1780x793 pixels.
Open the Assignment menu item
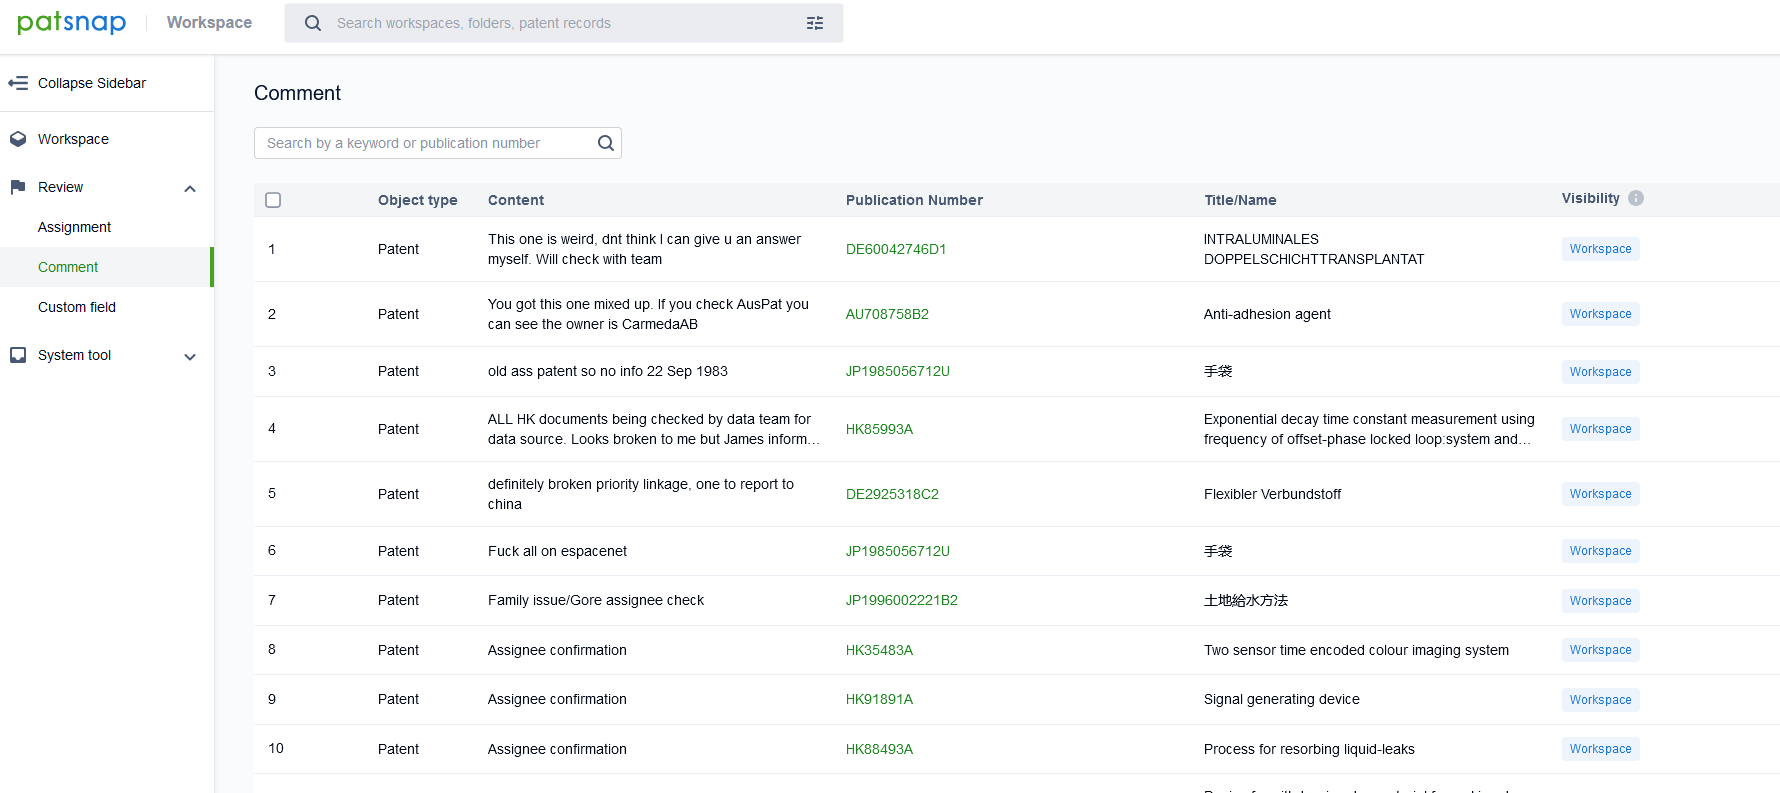click(74, 227)
